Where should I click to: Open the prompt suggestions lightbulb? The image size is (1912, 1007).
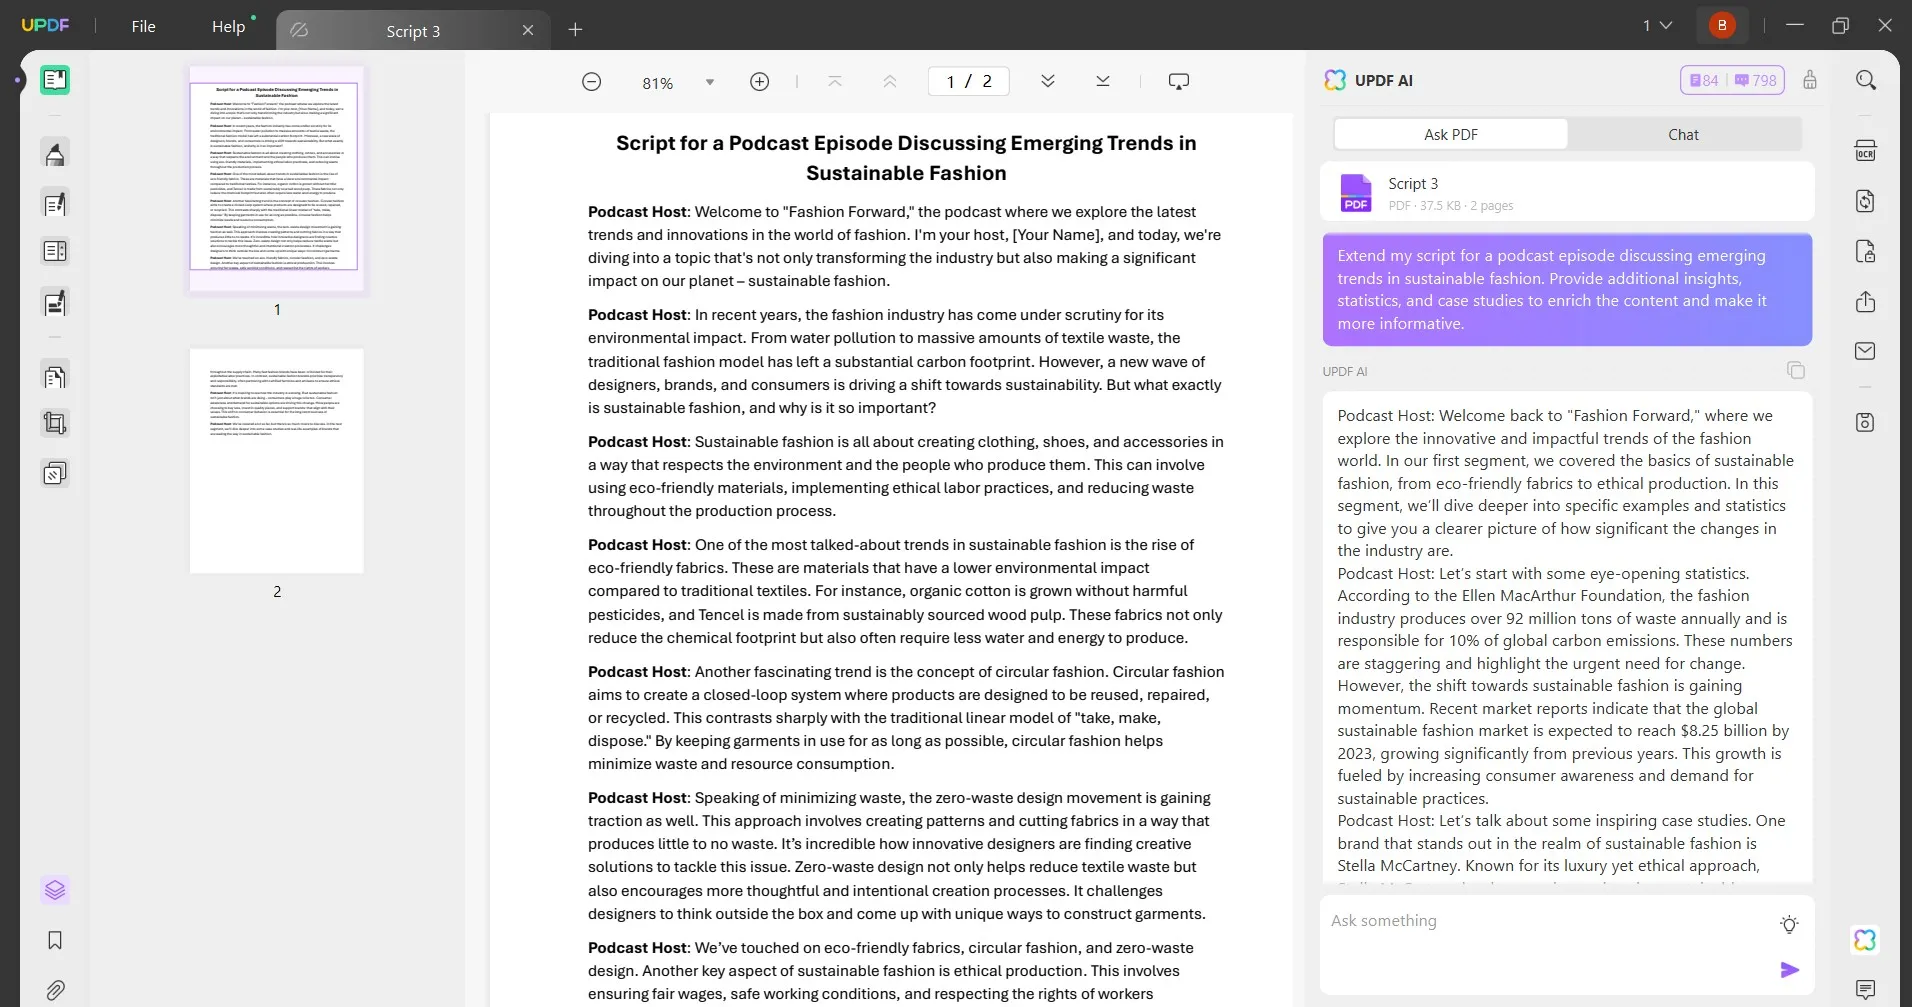click(x=1789, y=924)
